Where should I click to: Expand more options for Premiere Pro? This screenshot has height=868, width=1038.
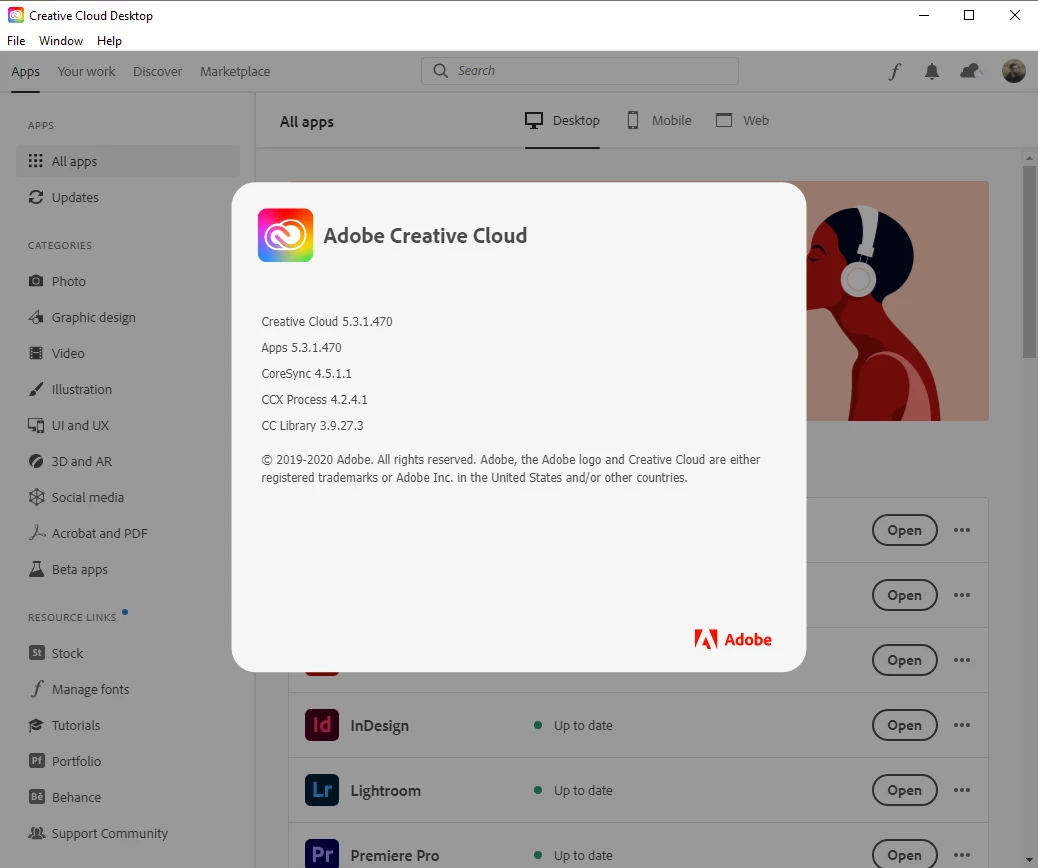point(962,855)
